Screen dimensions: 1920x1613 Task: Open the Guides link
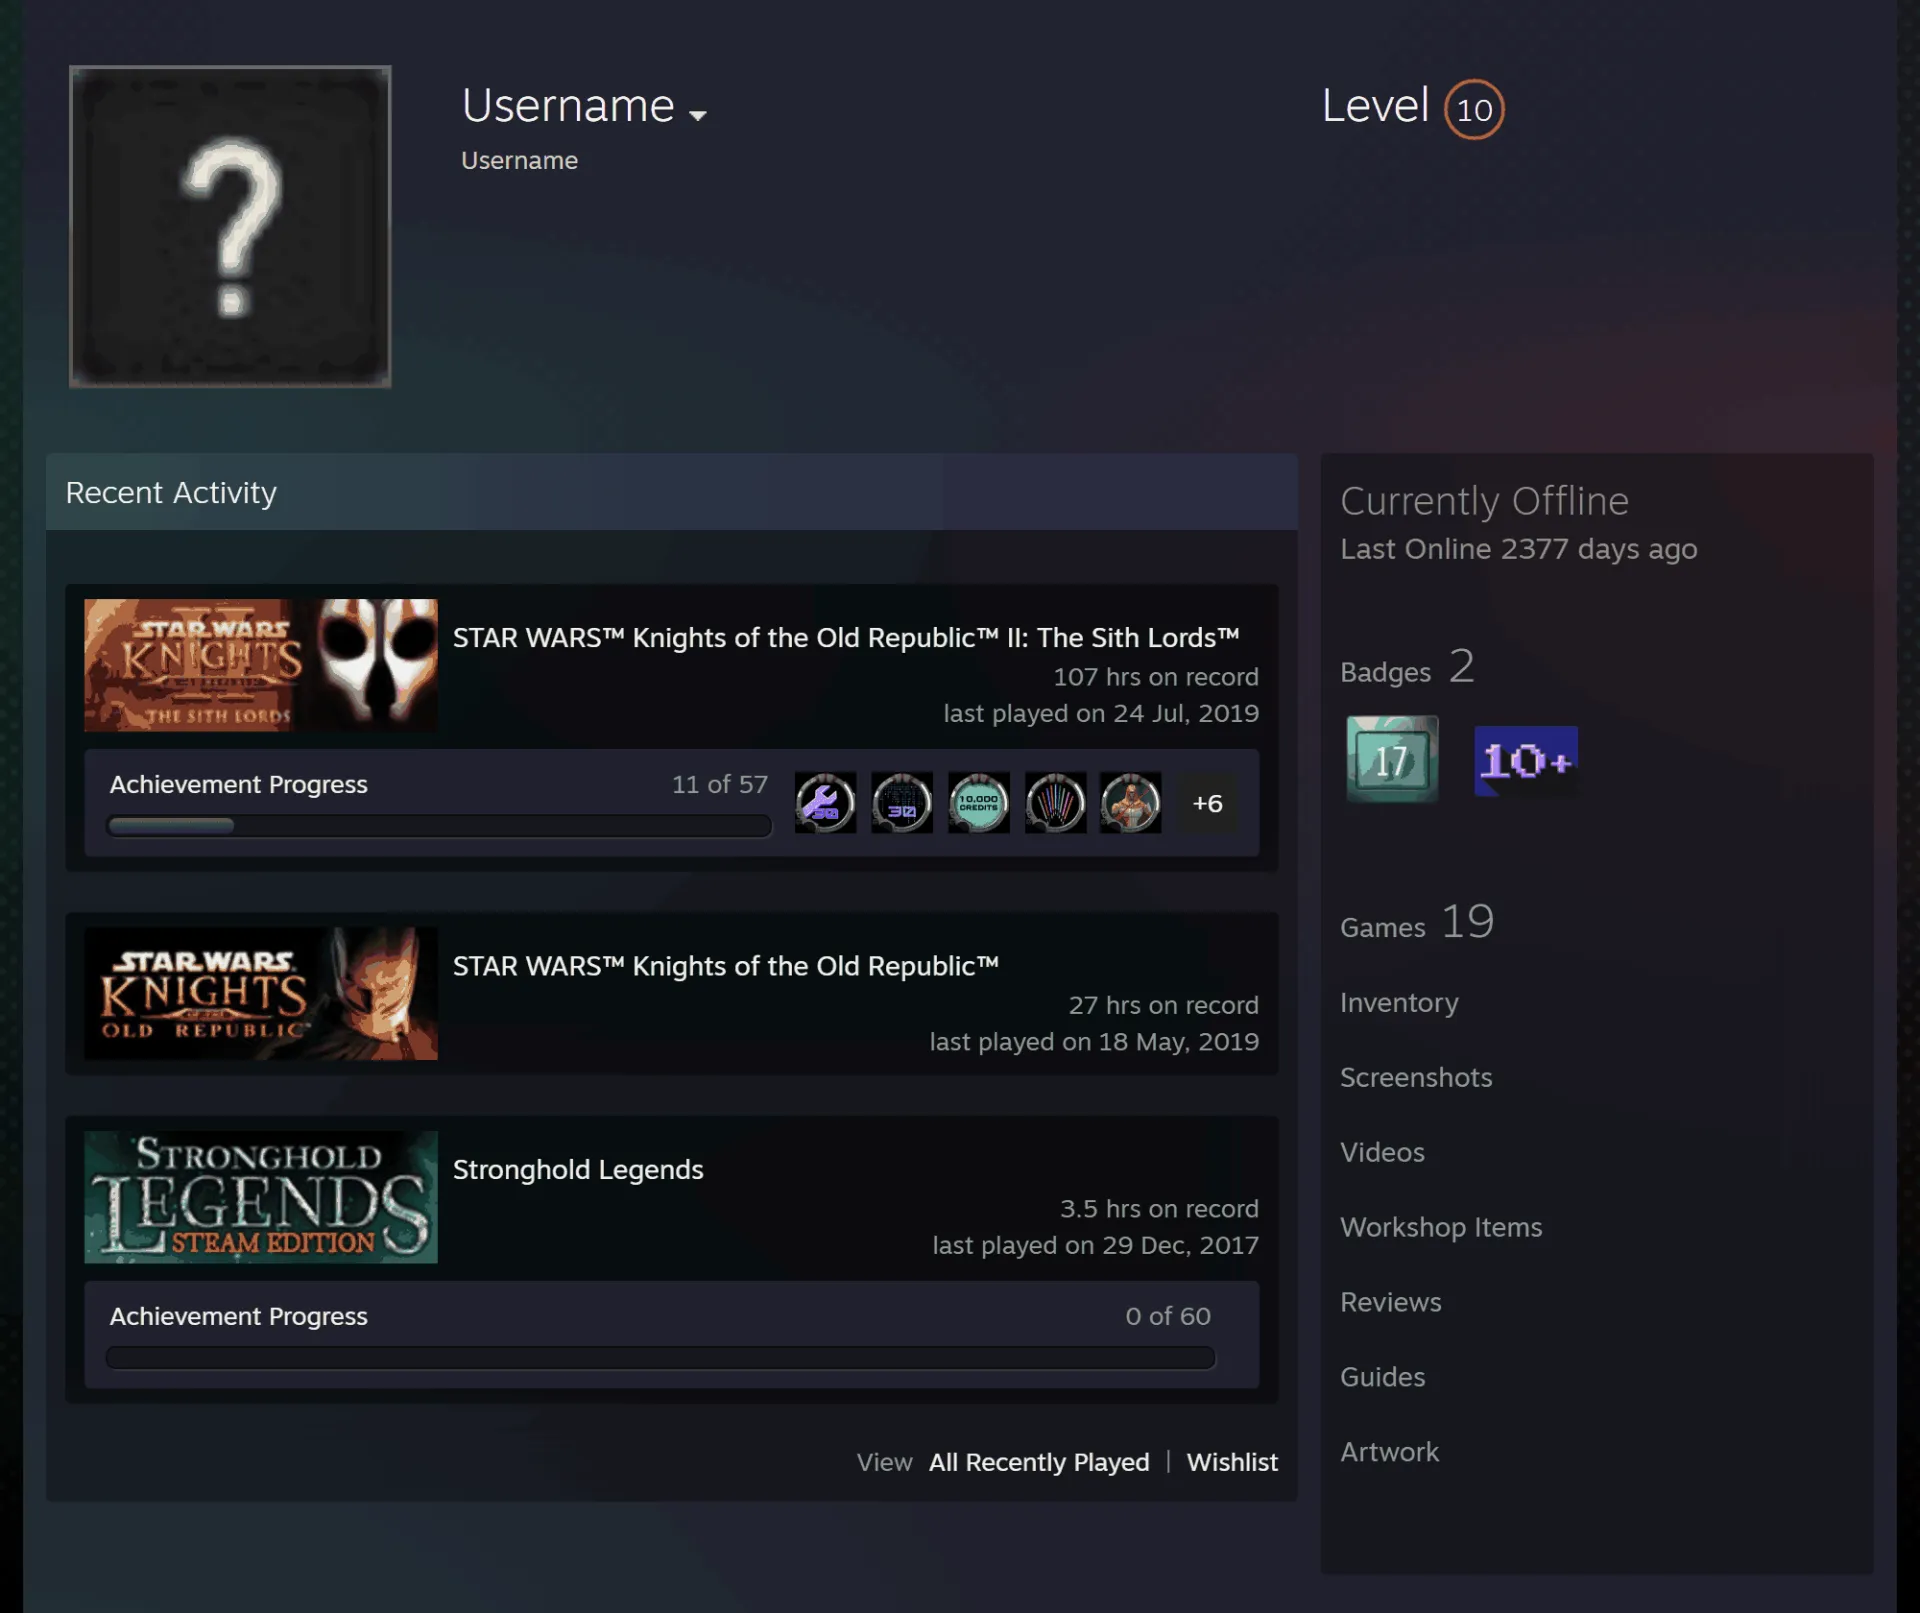coord(1383,1377)
